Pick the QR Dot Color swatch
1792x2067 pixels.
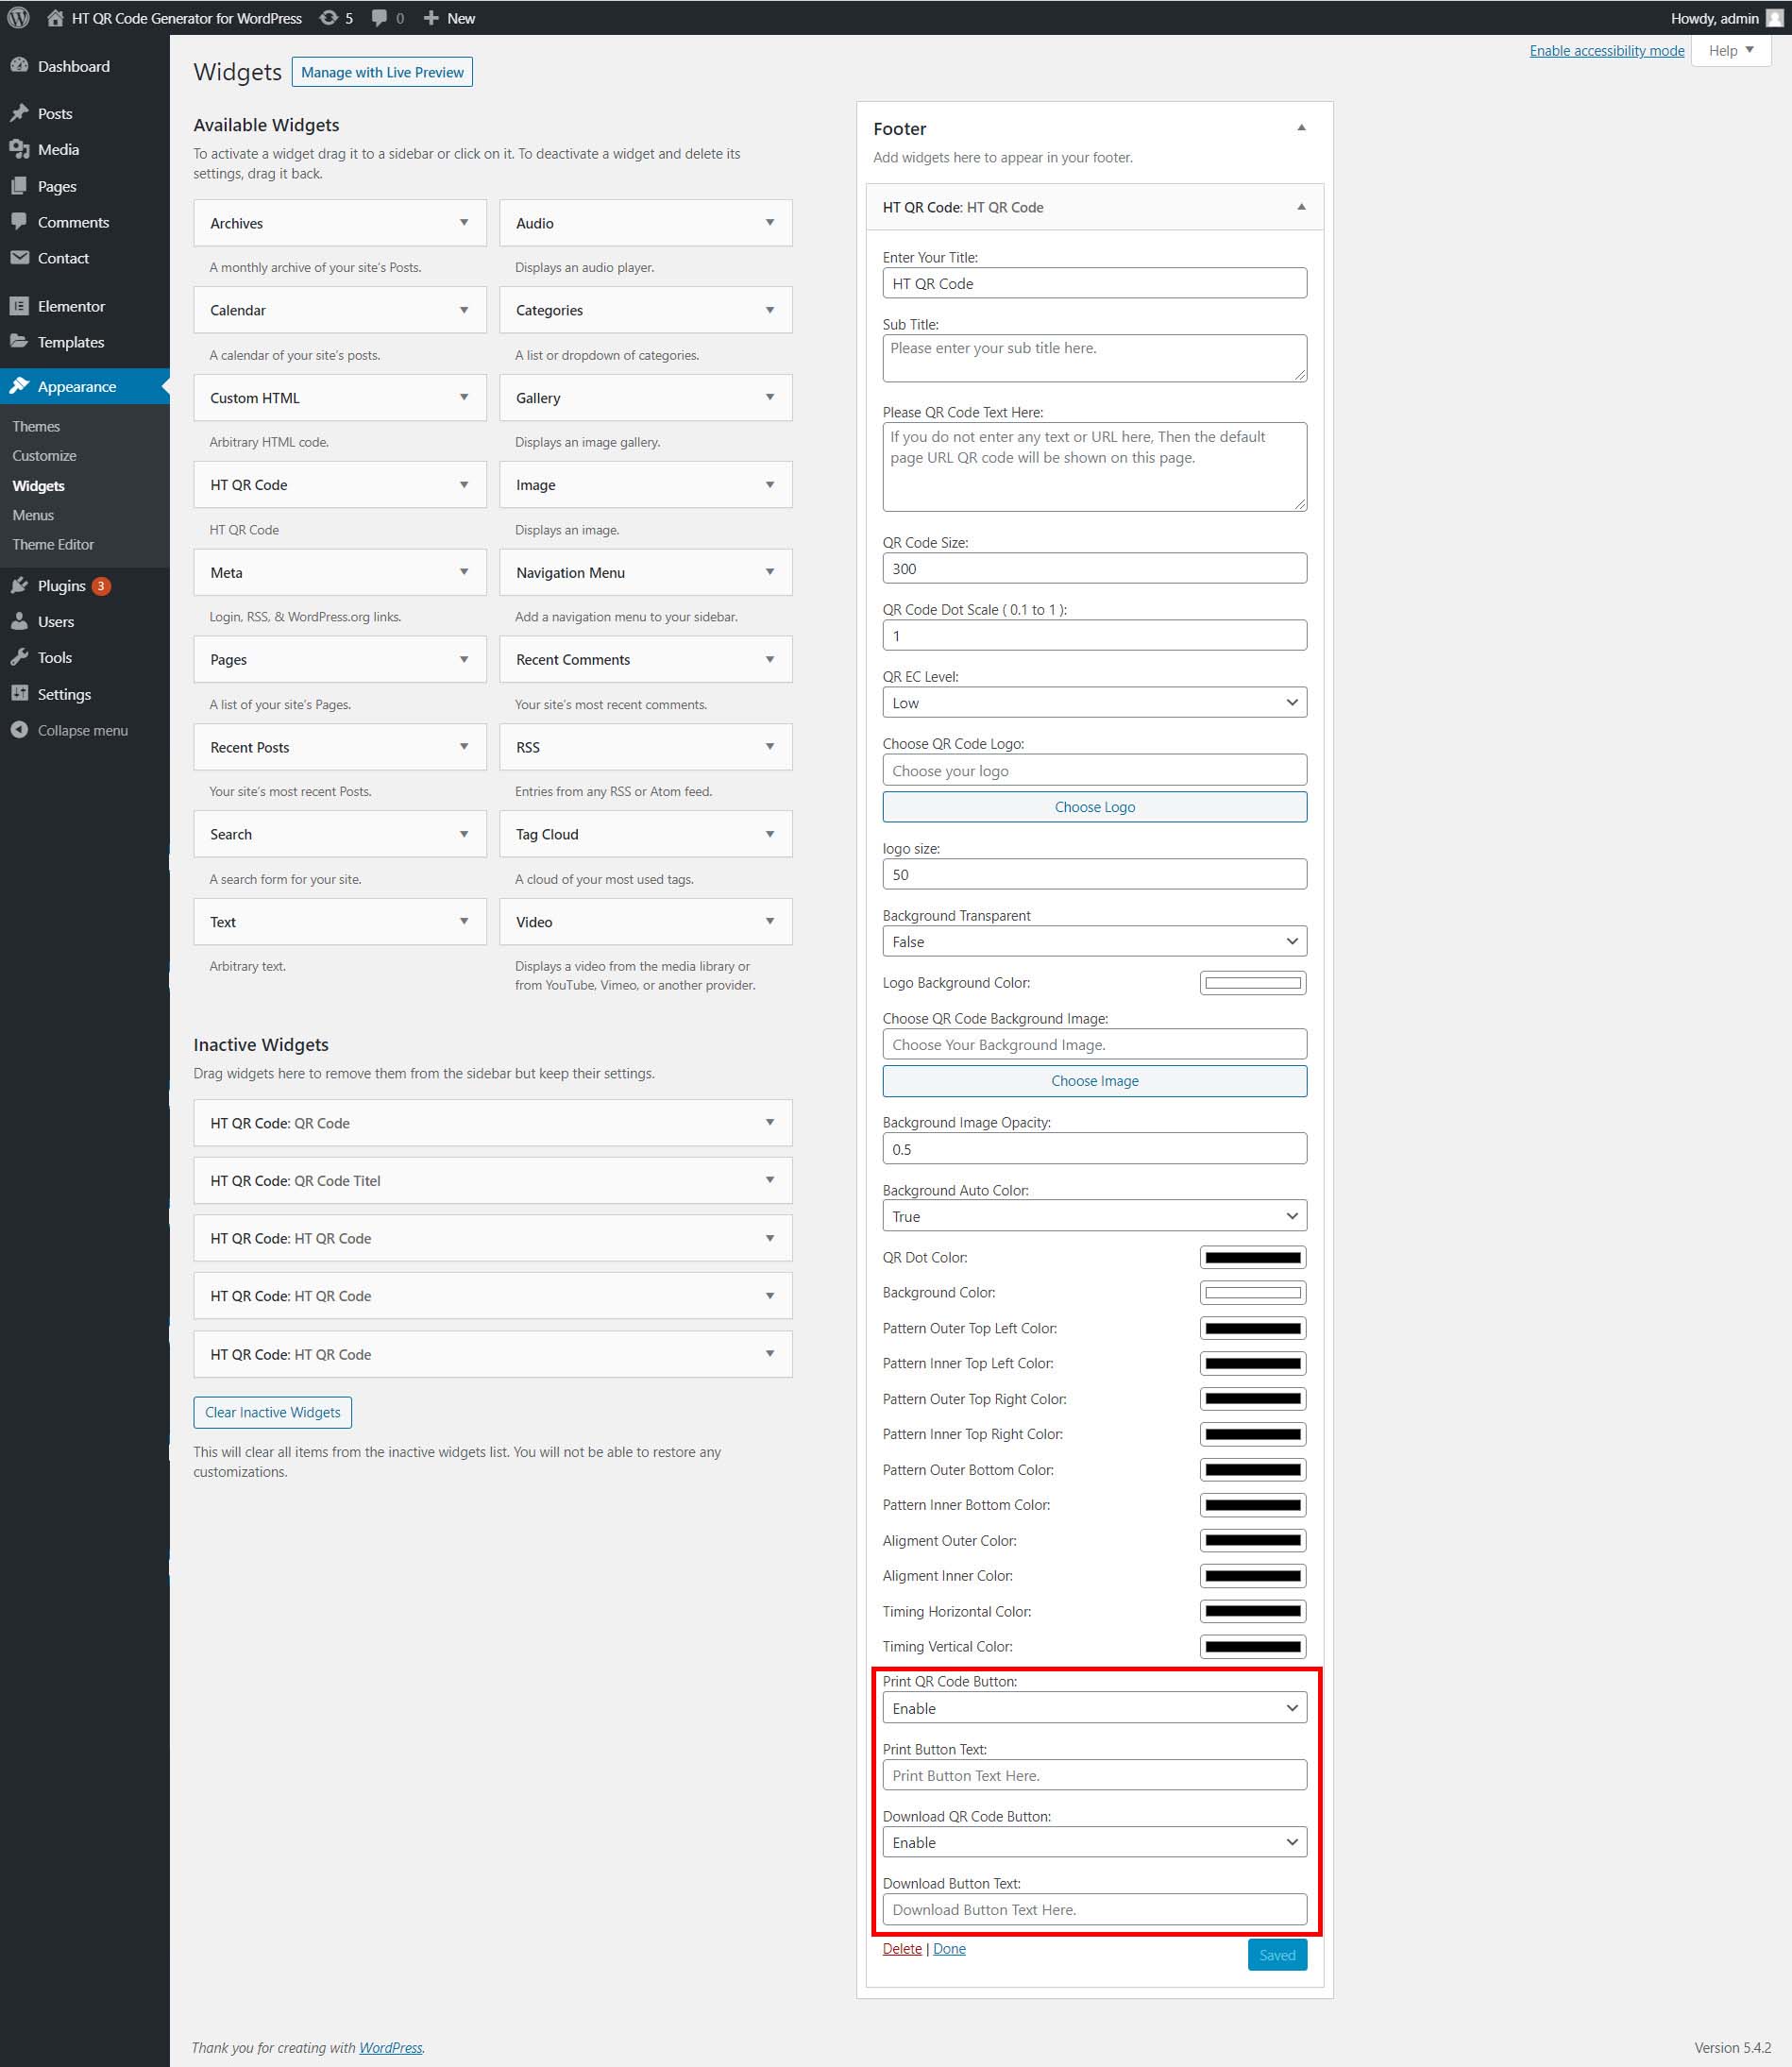[x=1252, y=1257]
